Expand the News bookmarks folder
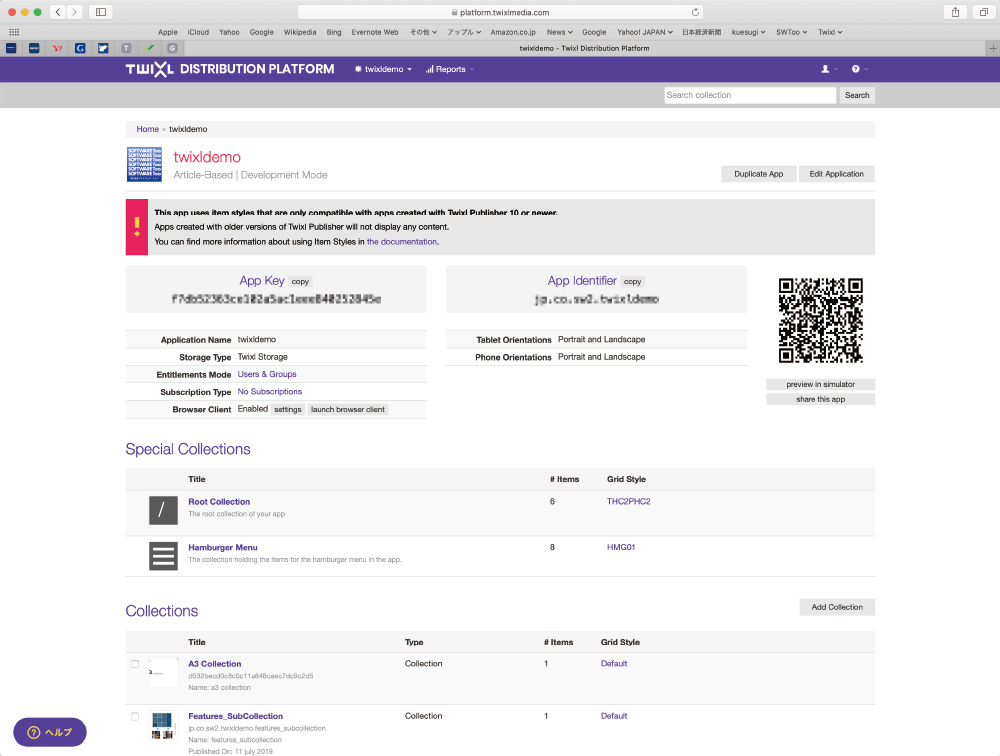 559,32
